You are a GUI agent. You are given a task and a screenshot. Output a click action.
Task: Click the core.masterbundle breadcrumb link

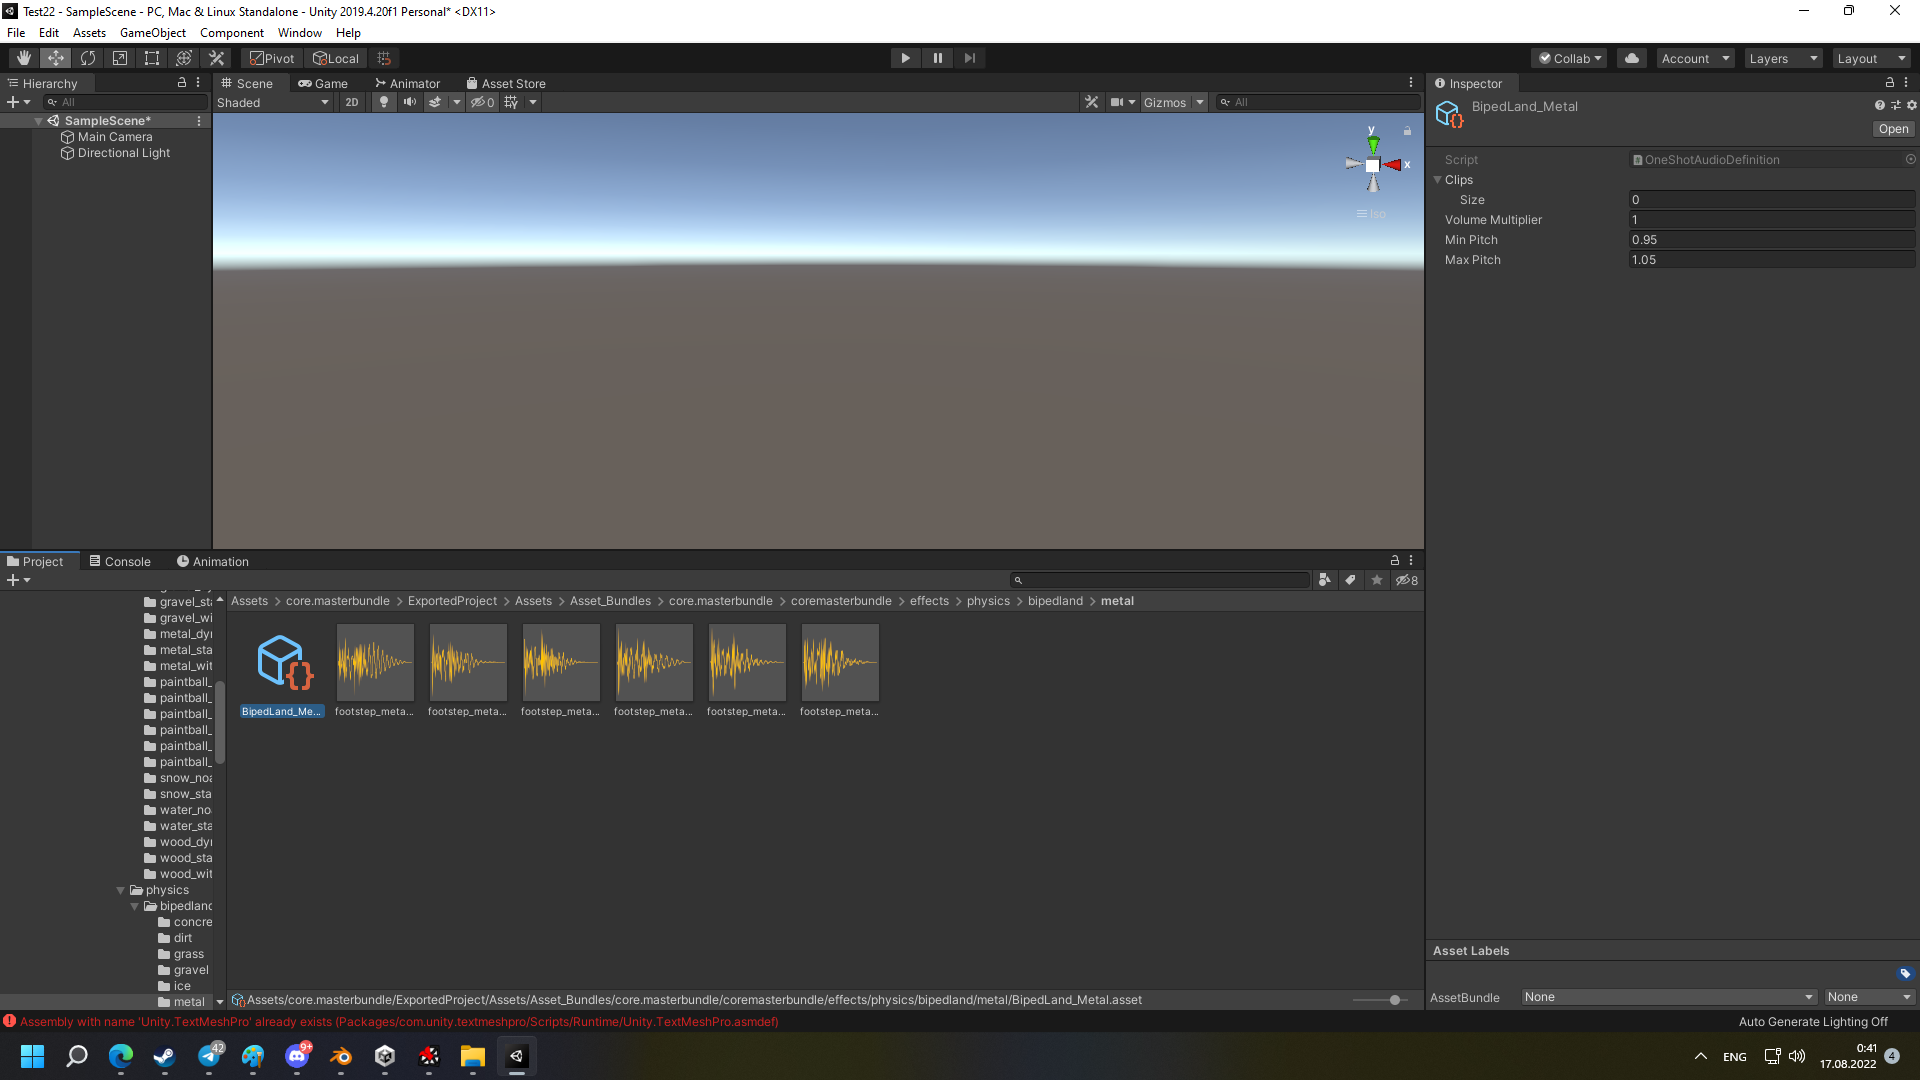337,600
